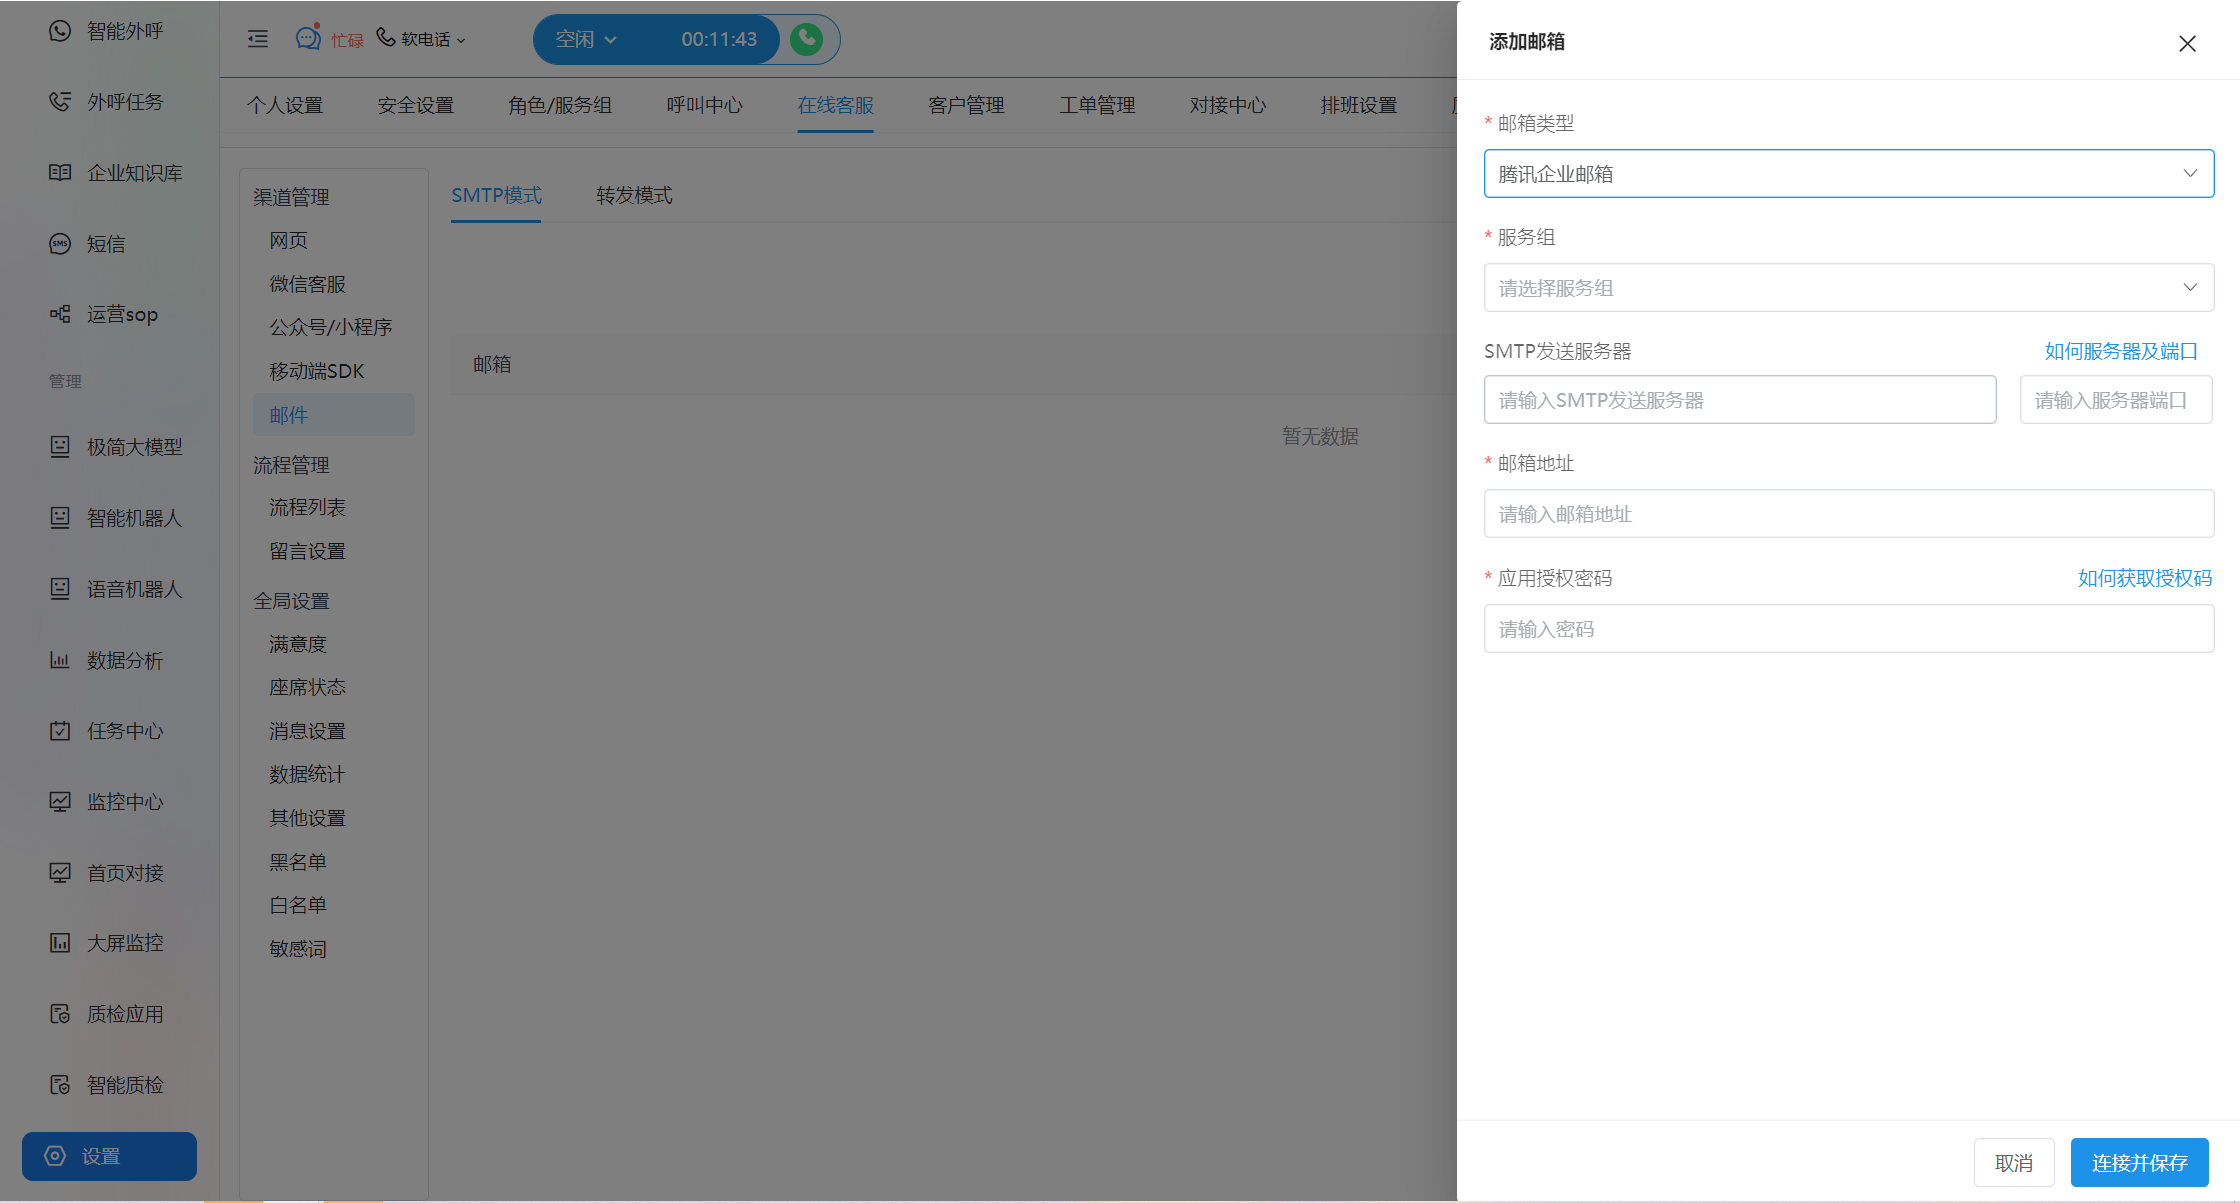
Task: Open the 角色/服务组 tab
Action: click(x=560, y=105)
